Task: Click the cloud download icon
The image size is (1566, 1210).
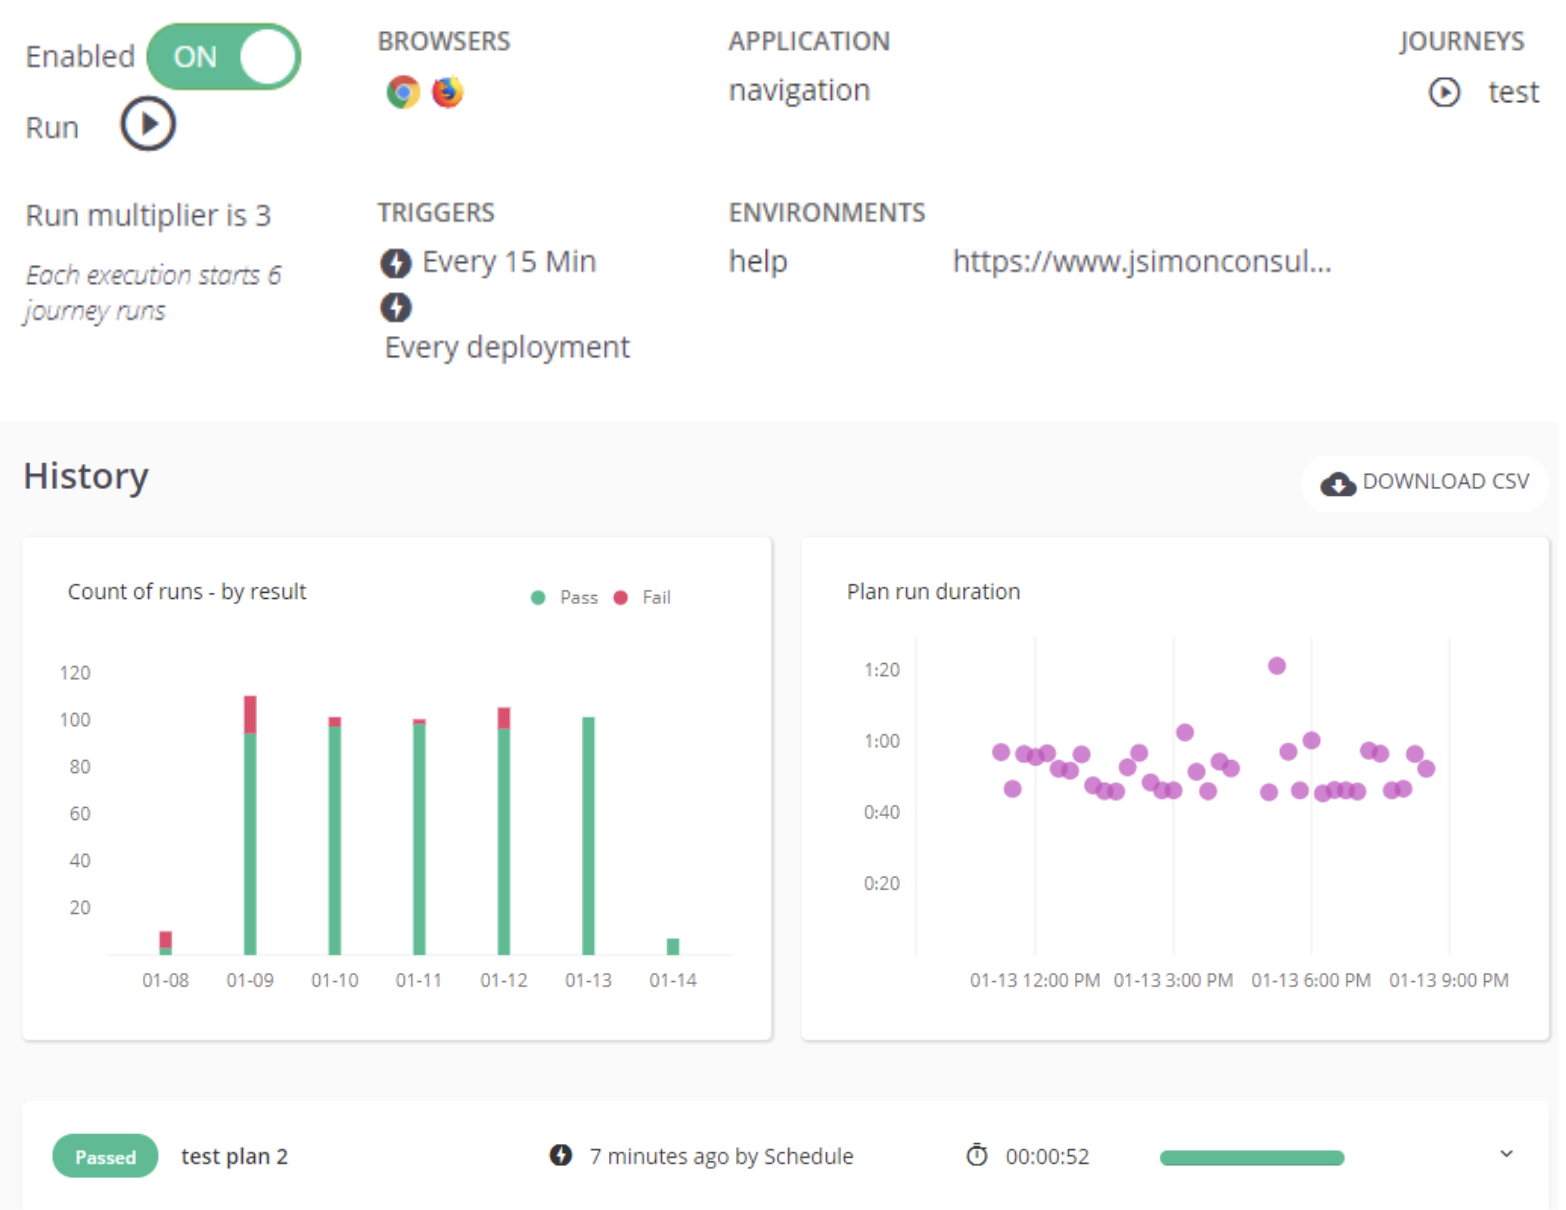Action: coord(1337,484)
